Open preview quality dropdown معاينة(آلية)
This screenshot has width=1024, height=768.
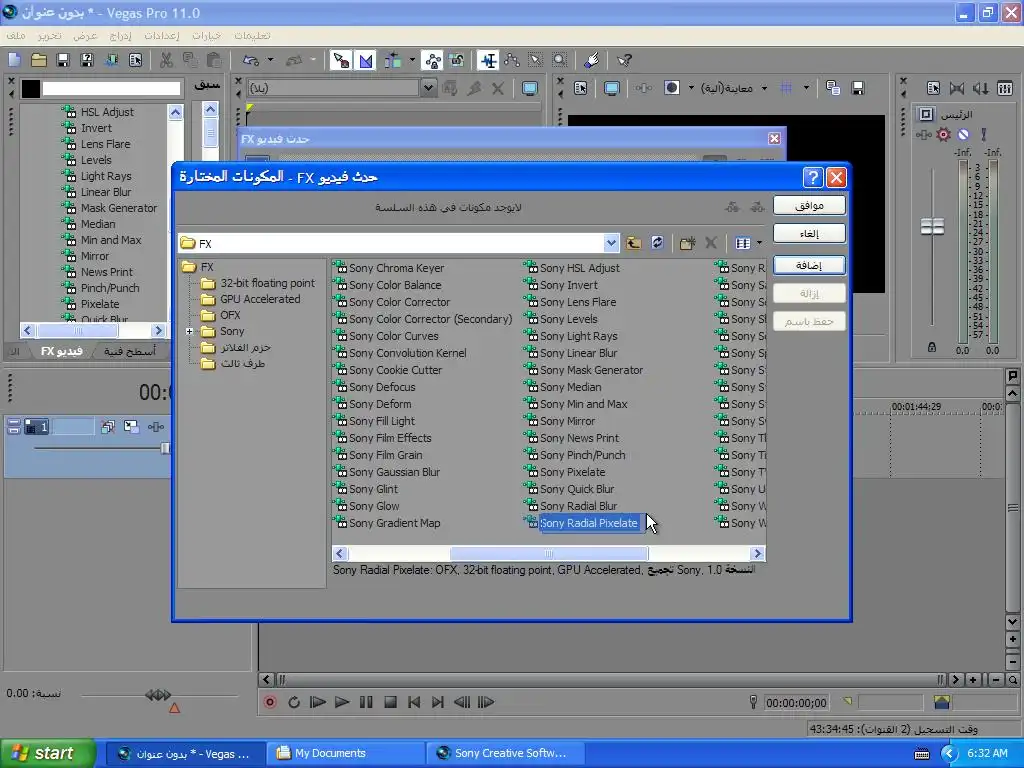coord(733,88)
